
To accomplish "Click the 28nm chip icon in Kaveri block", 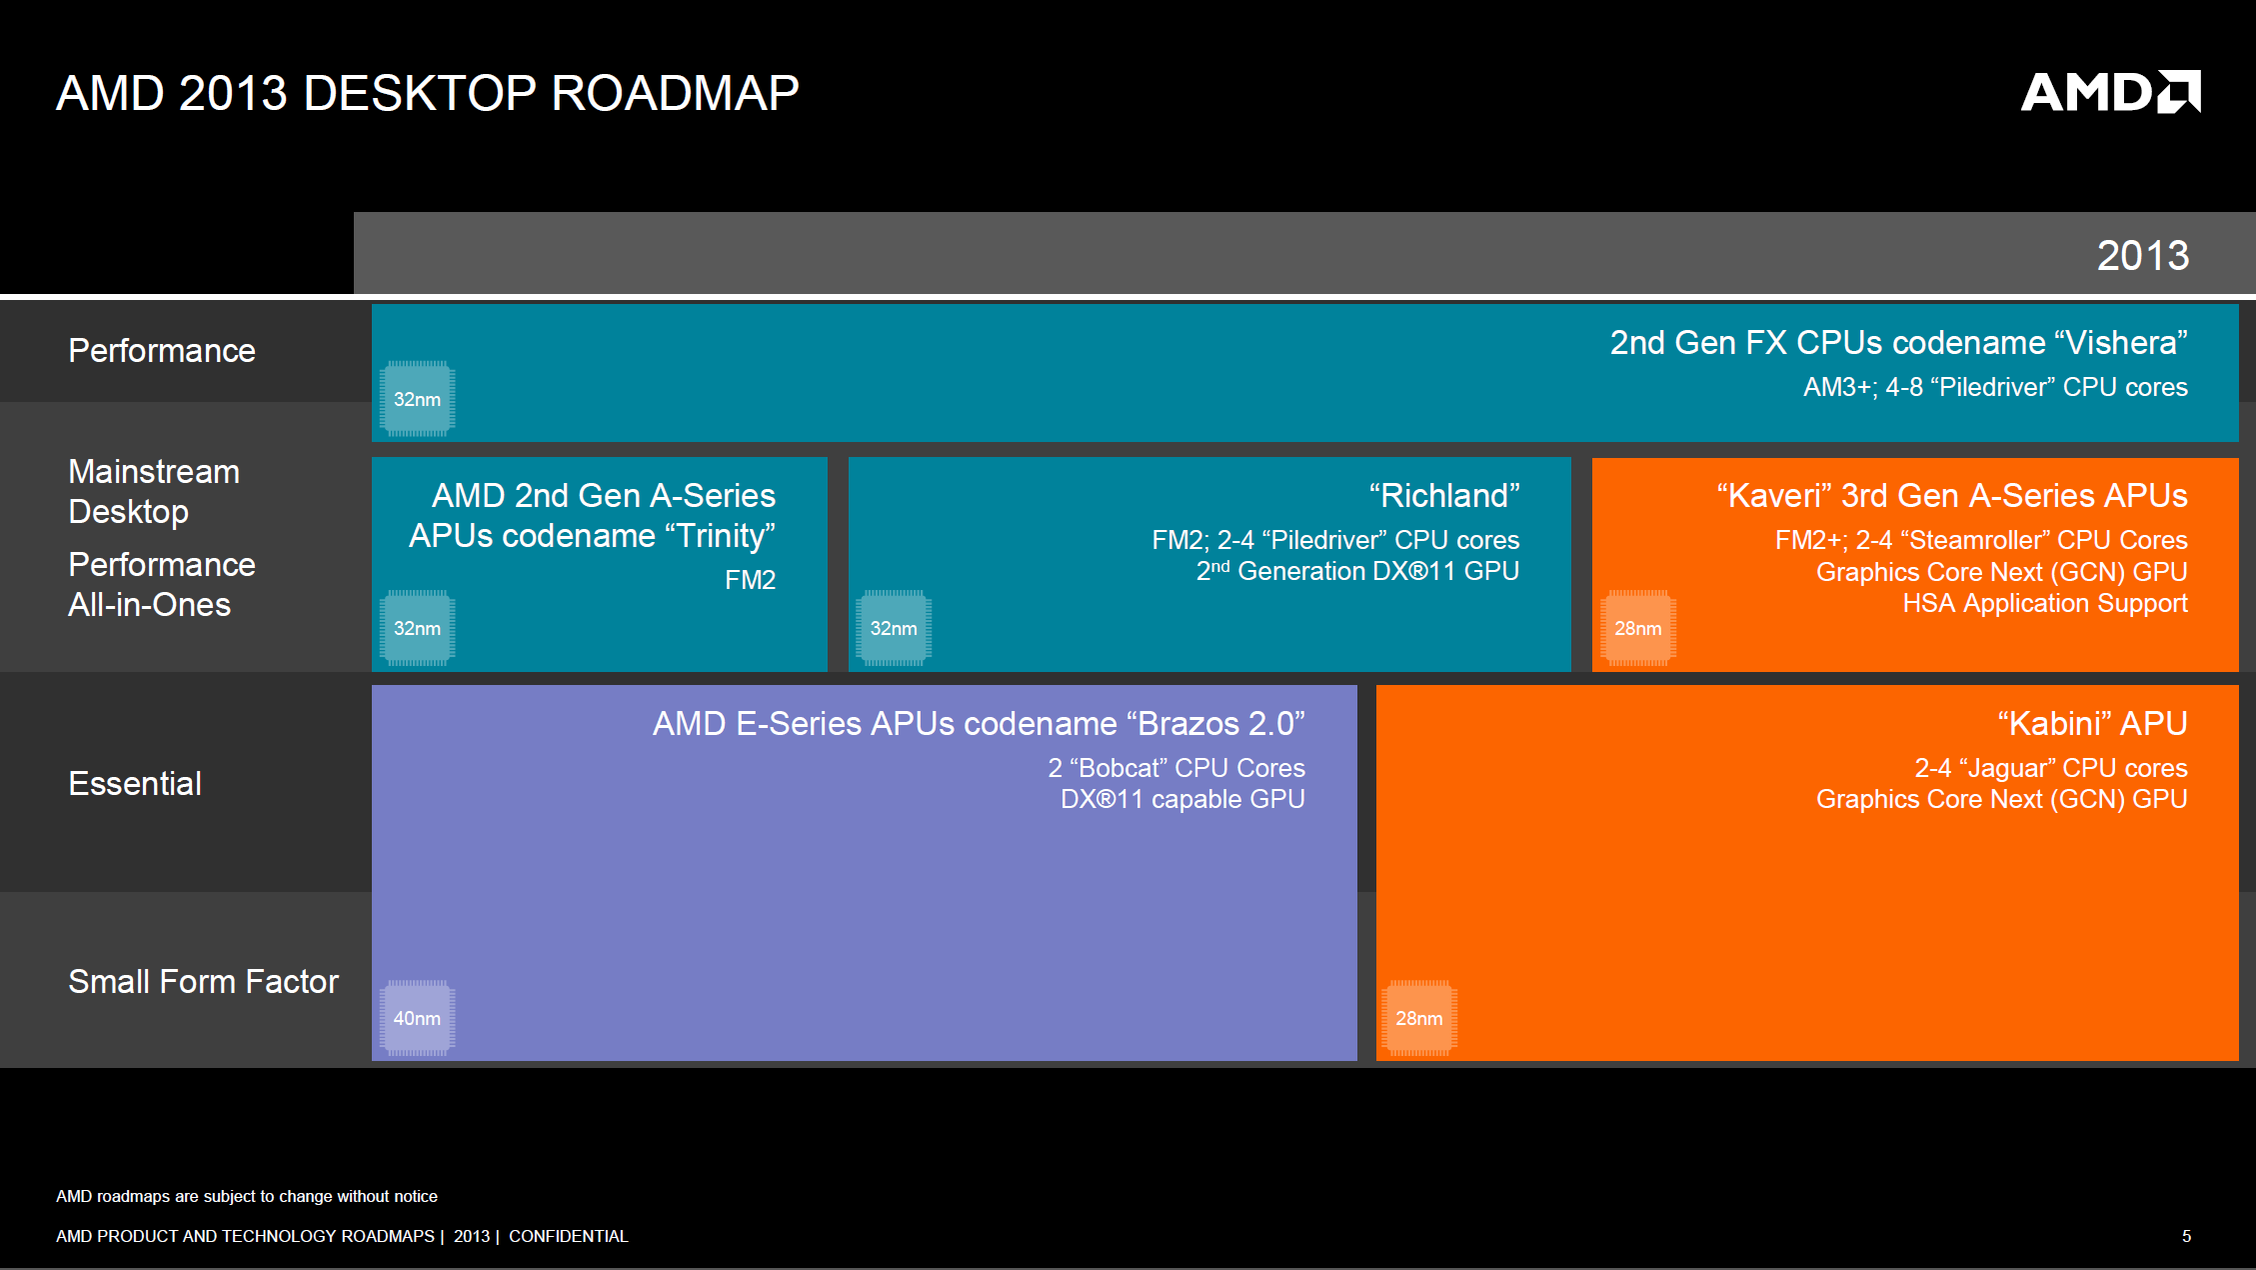I will tap(1637, 628).
